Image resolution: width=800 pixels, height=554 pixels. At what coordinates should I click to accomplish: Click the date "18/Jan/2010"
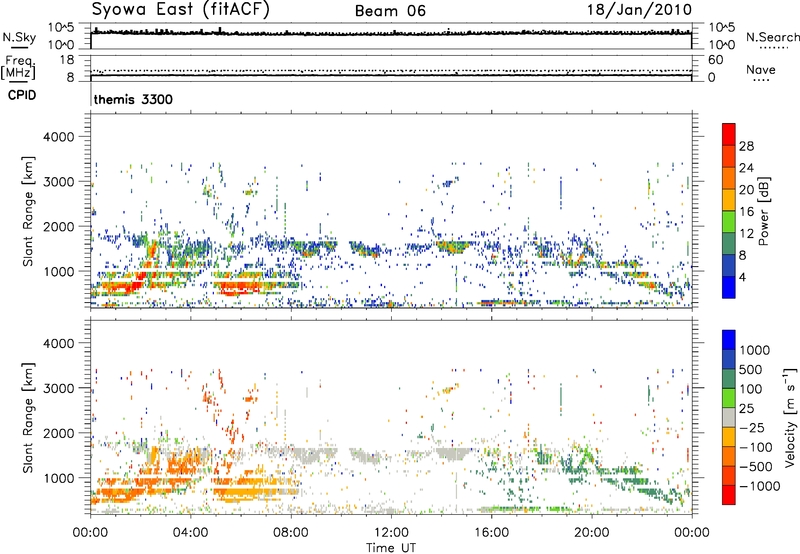pyautogui.click(x=639, y=10)
